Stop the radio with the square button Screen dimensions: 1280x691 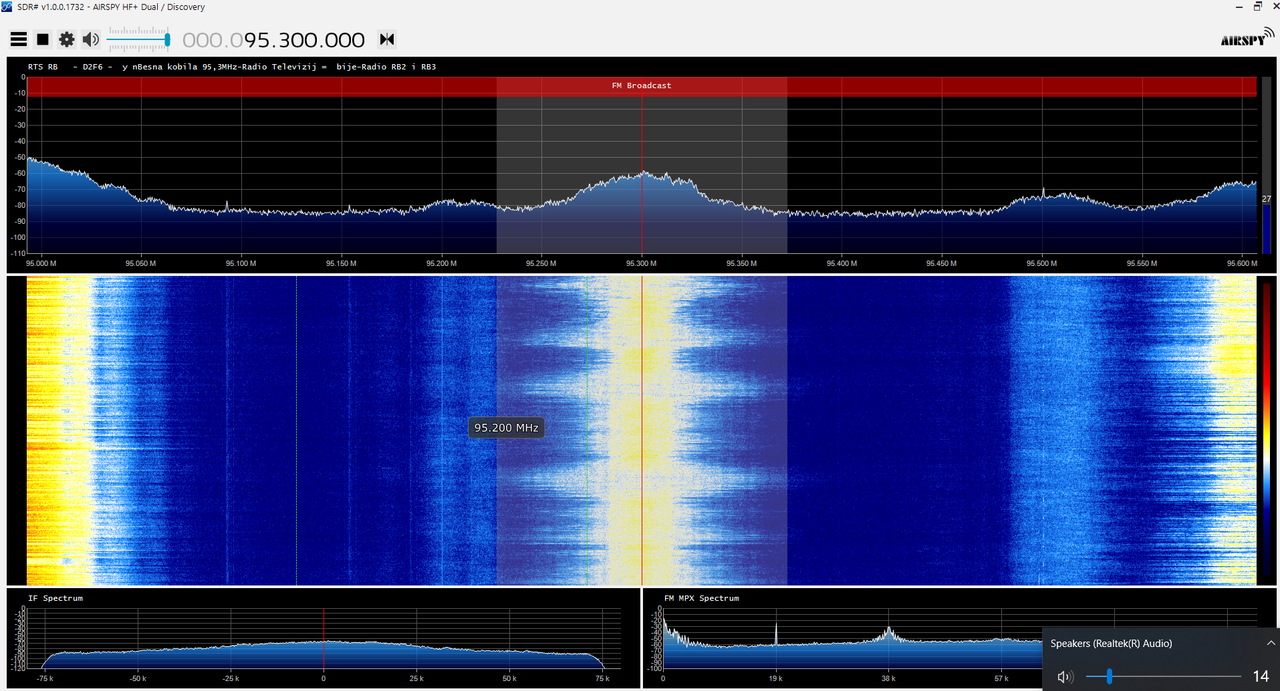[43, 40]
